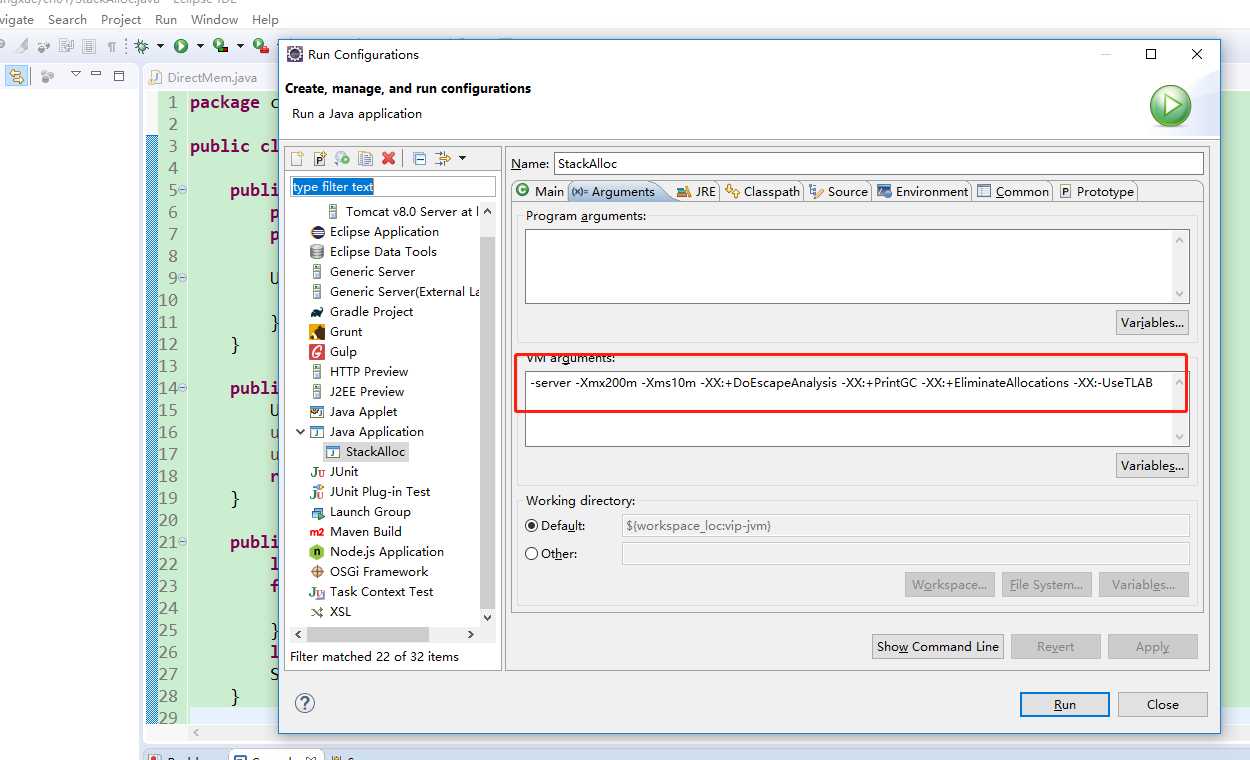Select Grunt configuration type

[x=346, y=331]
